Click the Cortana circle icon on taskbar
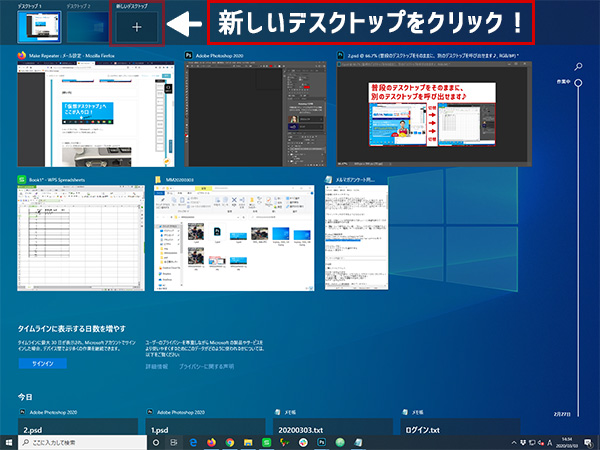 click(156, 442)
